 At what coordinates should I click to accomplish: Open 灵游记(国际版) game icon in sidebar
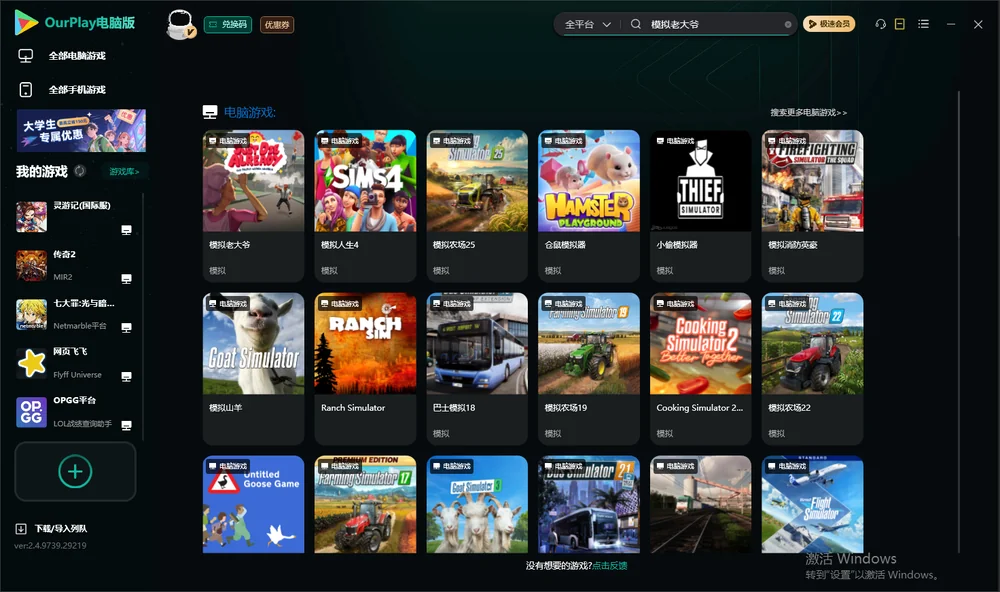coord(31,217)
